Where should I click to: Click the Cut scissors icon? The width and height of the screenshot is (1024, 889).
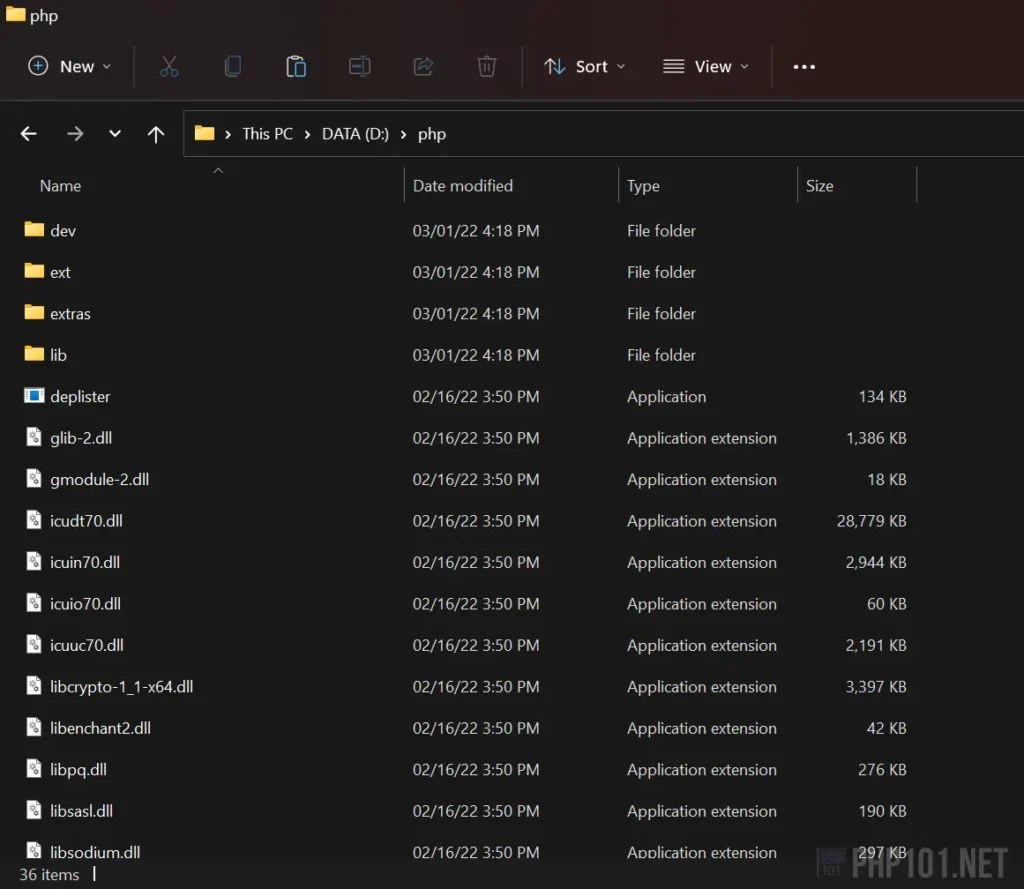coord(169,66)
